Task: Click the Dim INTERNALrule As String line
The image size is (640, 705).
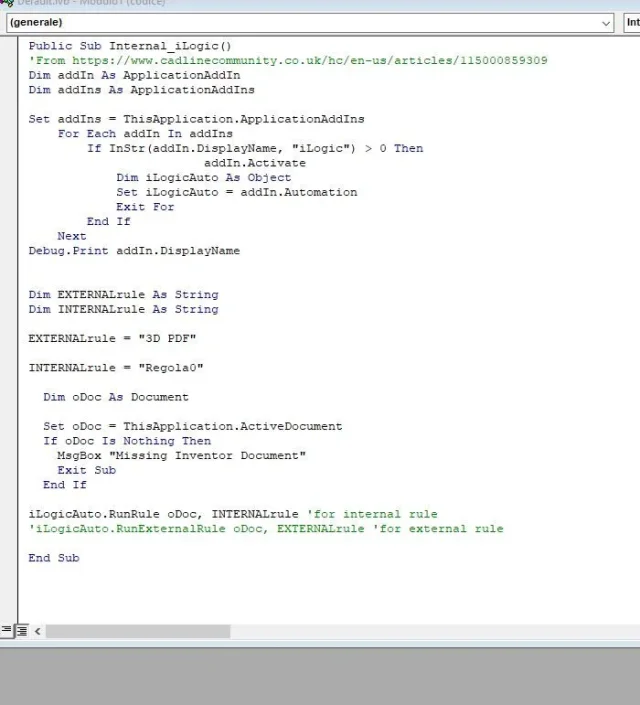Action: point(124,309)
